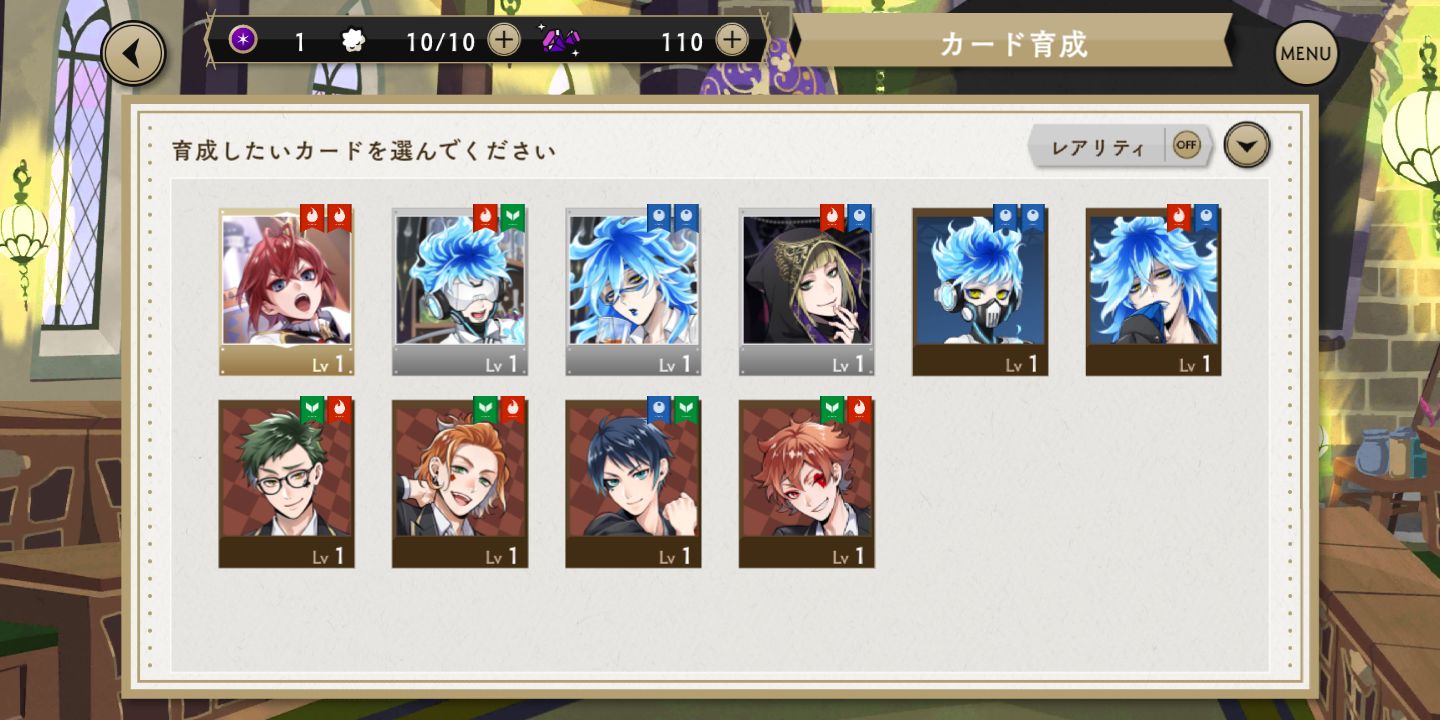Image resolution: width=1440 pixels, height=720 pixels.
Task: Tap the back arrow button
Action: pyautogui.click(x=133, y=53)
